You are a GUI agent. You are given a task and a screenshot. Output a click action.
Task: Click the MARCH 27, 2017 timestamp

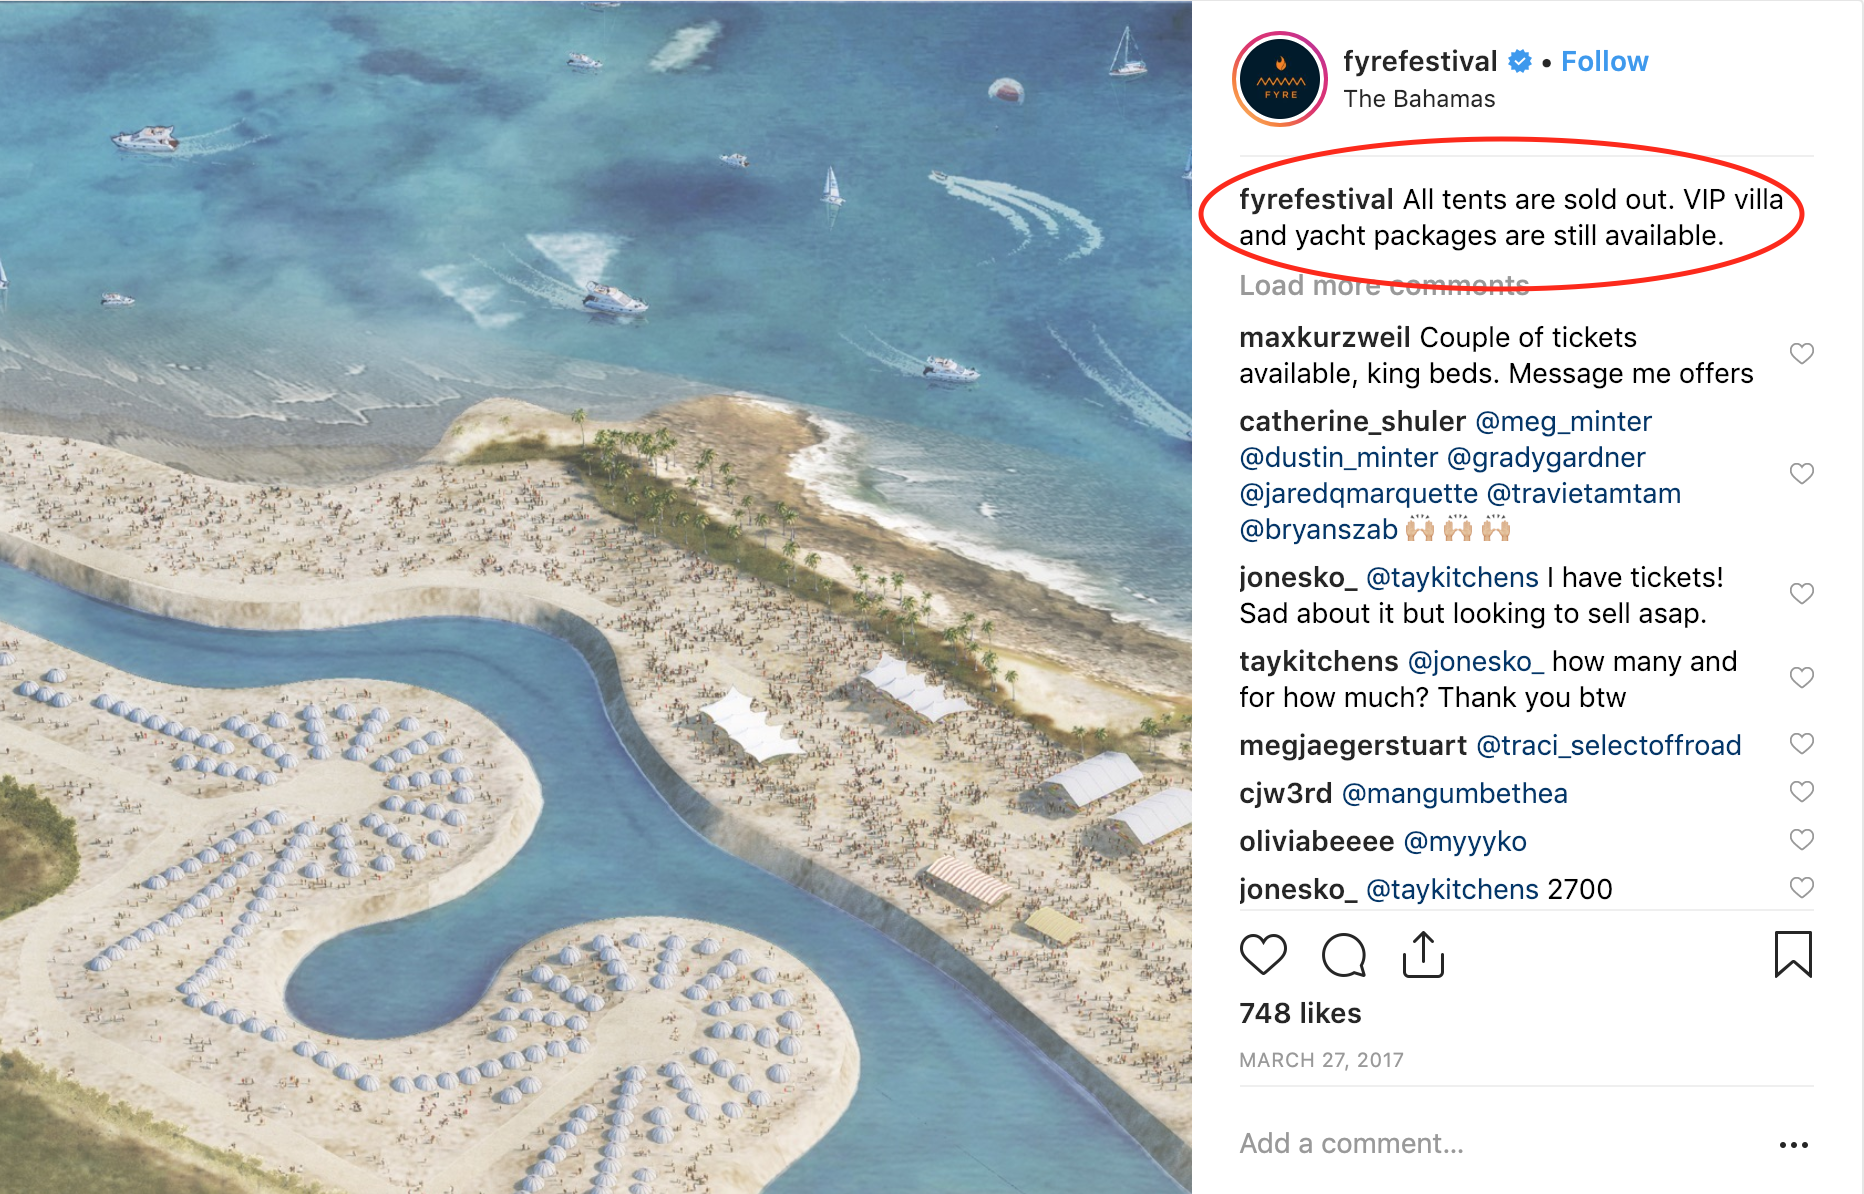[x=1321, y=1060]
